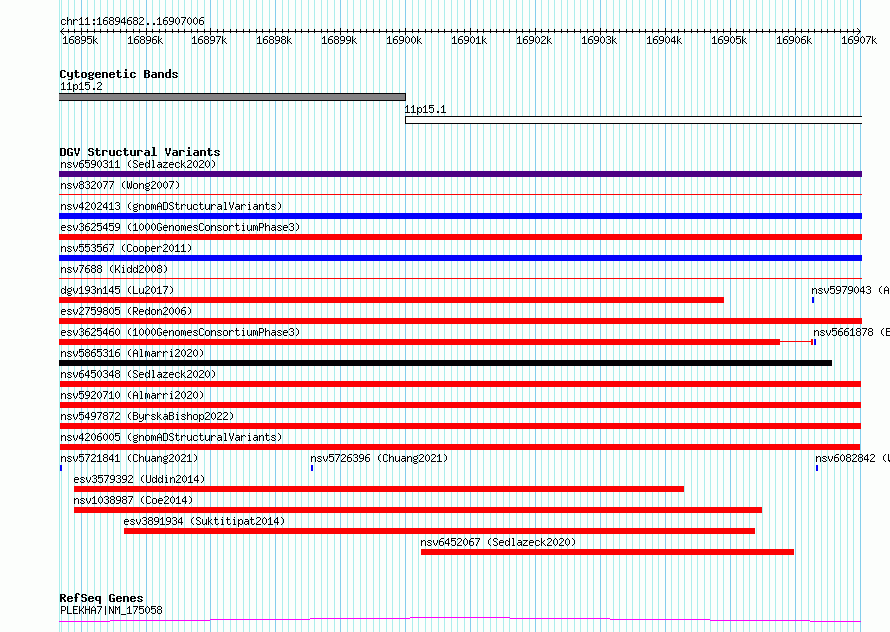Viewport: 890px width, 632px height.
Task: Click the dark purple nsv6590311 variant bar
Action: click(460, 174)
